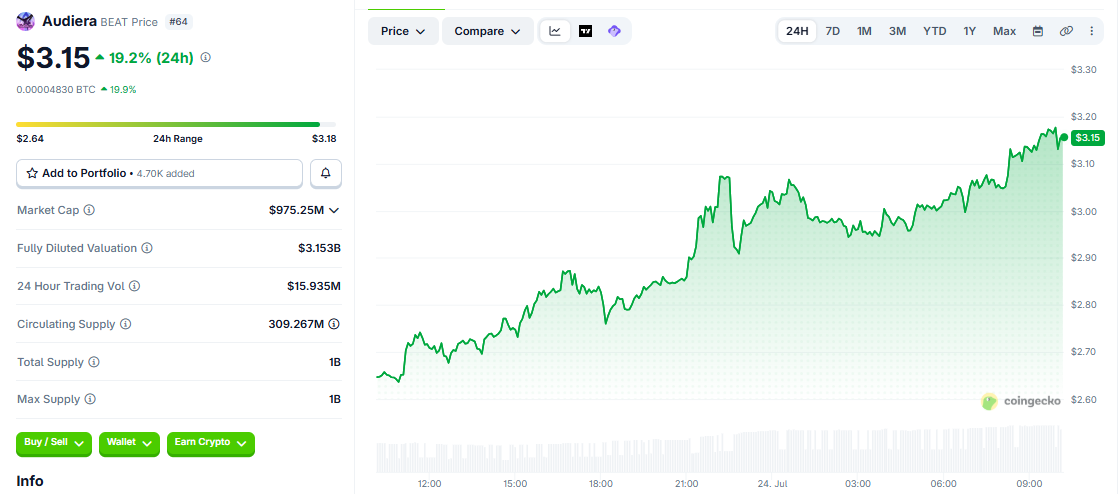Select the 24H time range tab
This screenshot has height=494, width=1120.
[797, 31]
